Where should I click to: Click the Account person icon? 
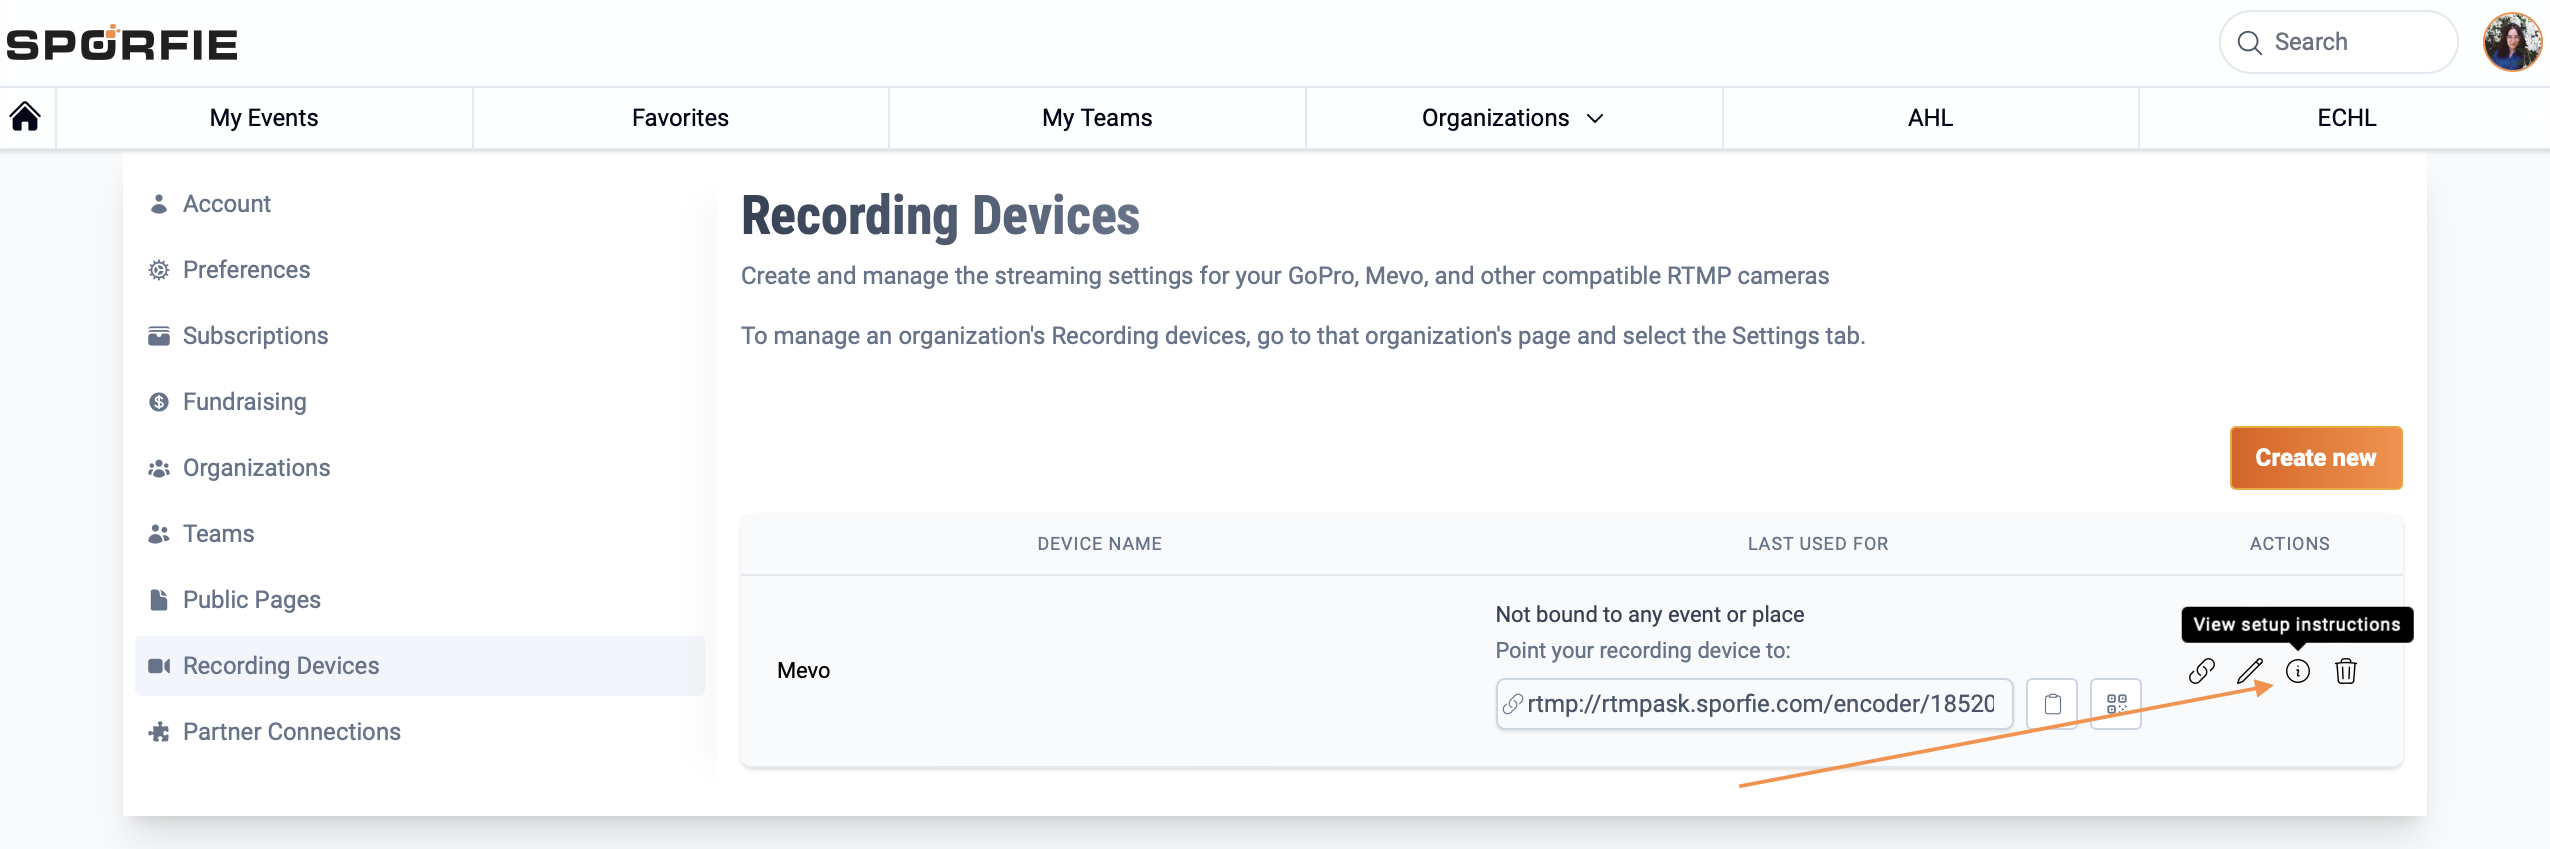point(158,204)
